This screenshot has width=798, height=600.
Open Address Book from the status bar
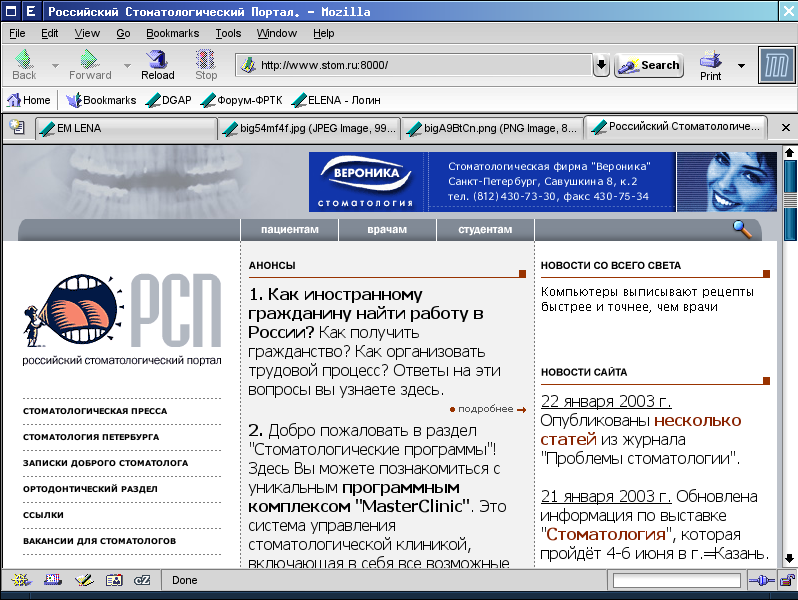pos(114,580)
